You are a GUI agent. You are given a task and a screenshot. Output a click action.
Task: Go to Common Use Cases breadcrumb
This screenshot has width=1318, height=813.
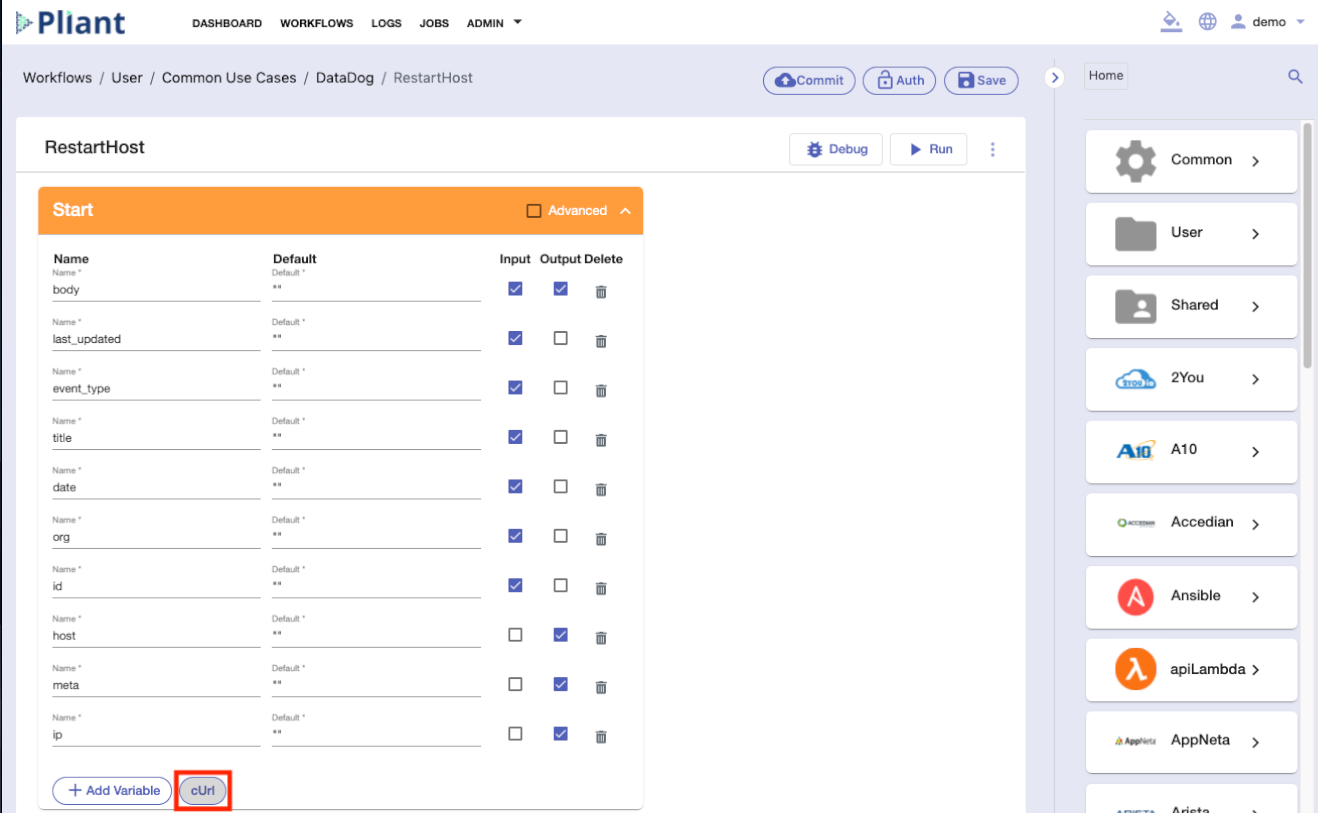[x=229, y=77]
